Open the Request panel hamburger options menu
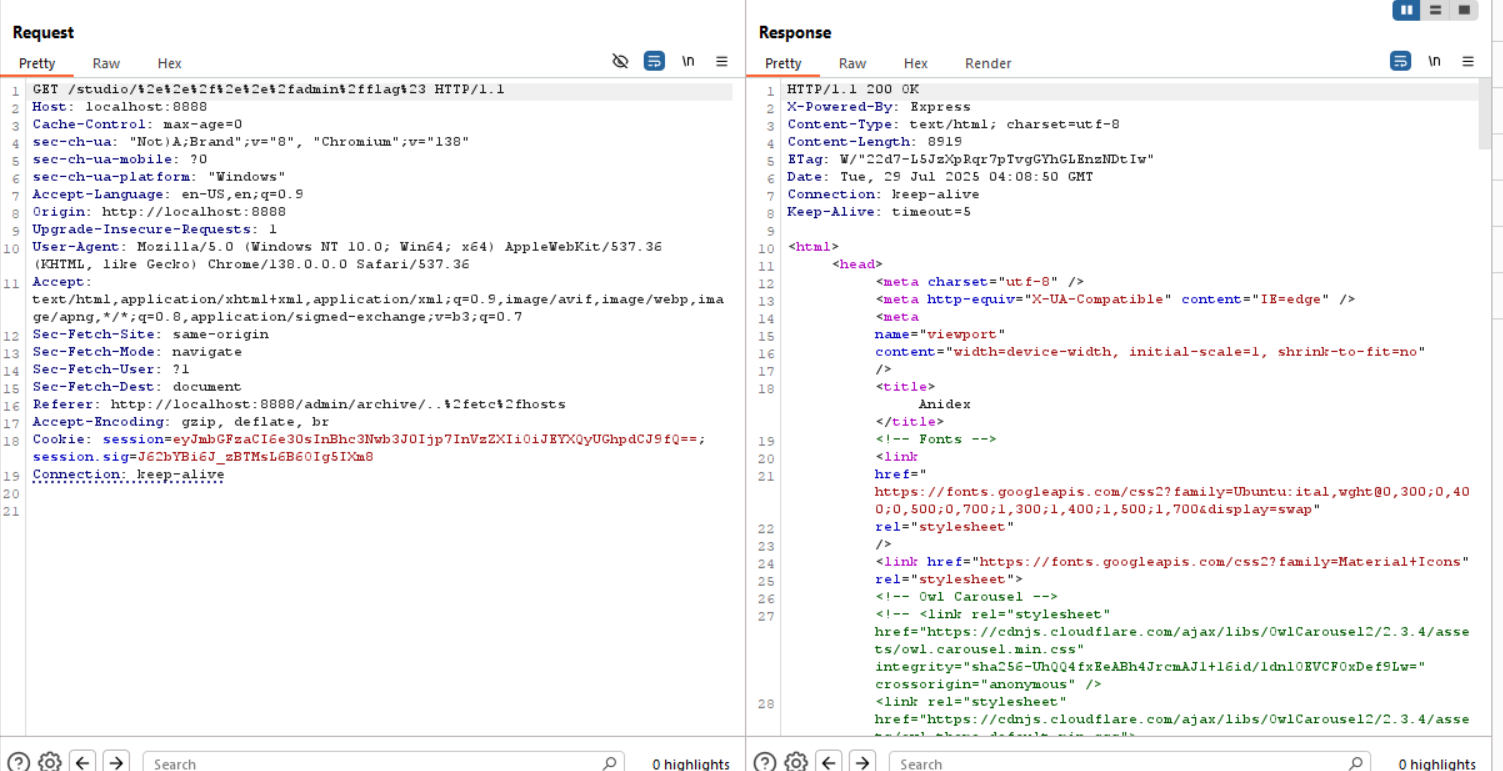The image size is (1503, 771). tap(721, 62)
